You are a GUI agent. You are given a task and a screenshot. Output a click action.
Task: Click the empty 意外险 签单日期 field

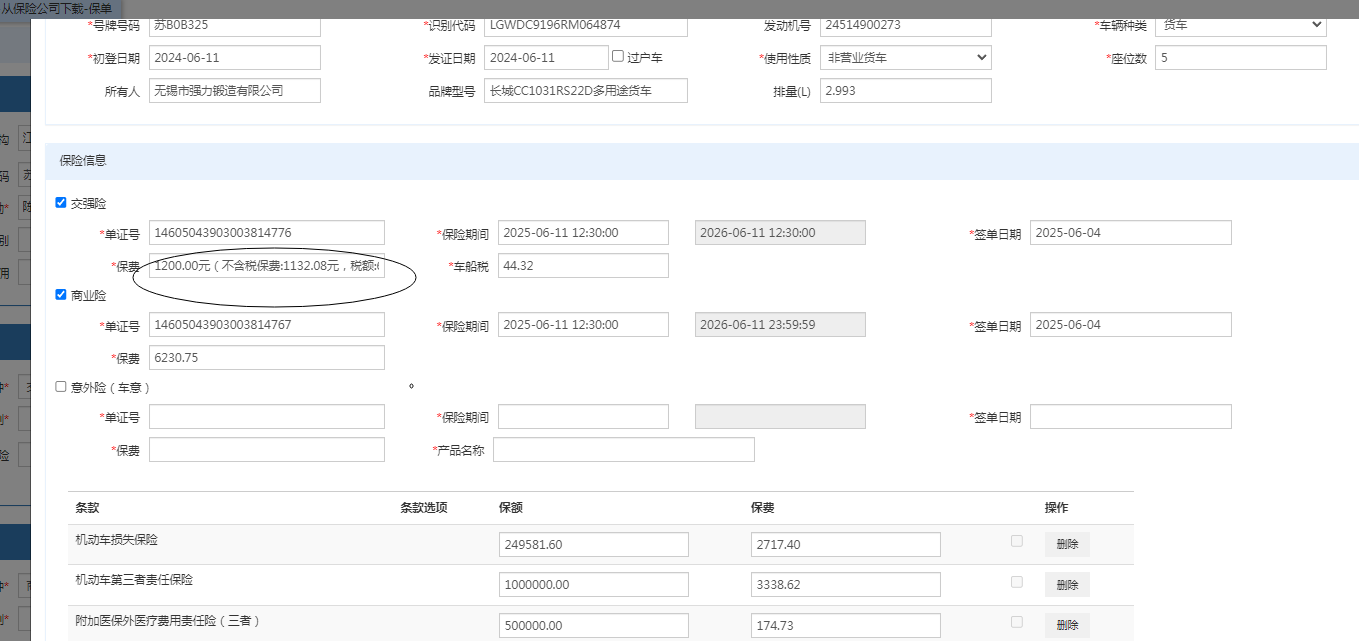click(1131, 417)
